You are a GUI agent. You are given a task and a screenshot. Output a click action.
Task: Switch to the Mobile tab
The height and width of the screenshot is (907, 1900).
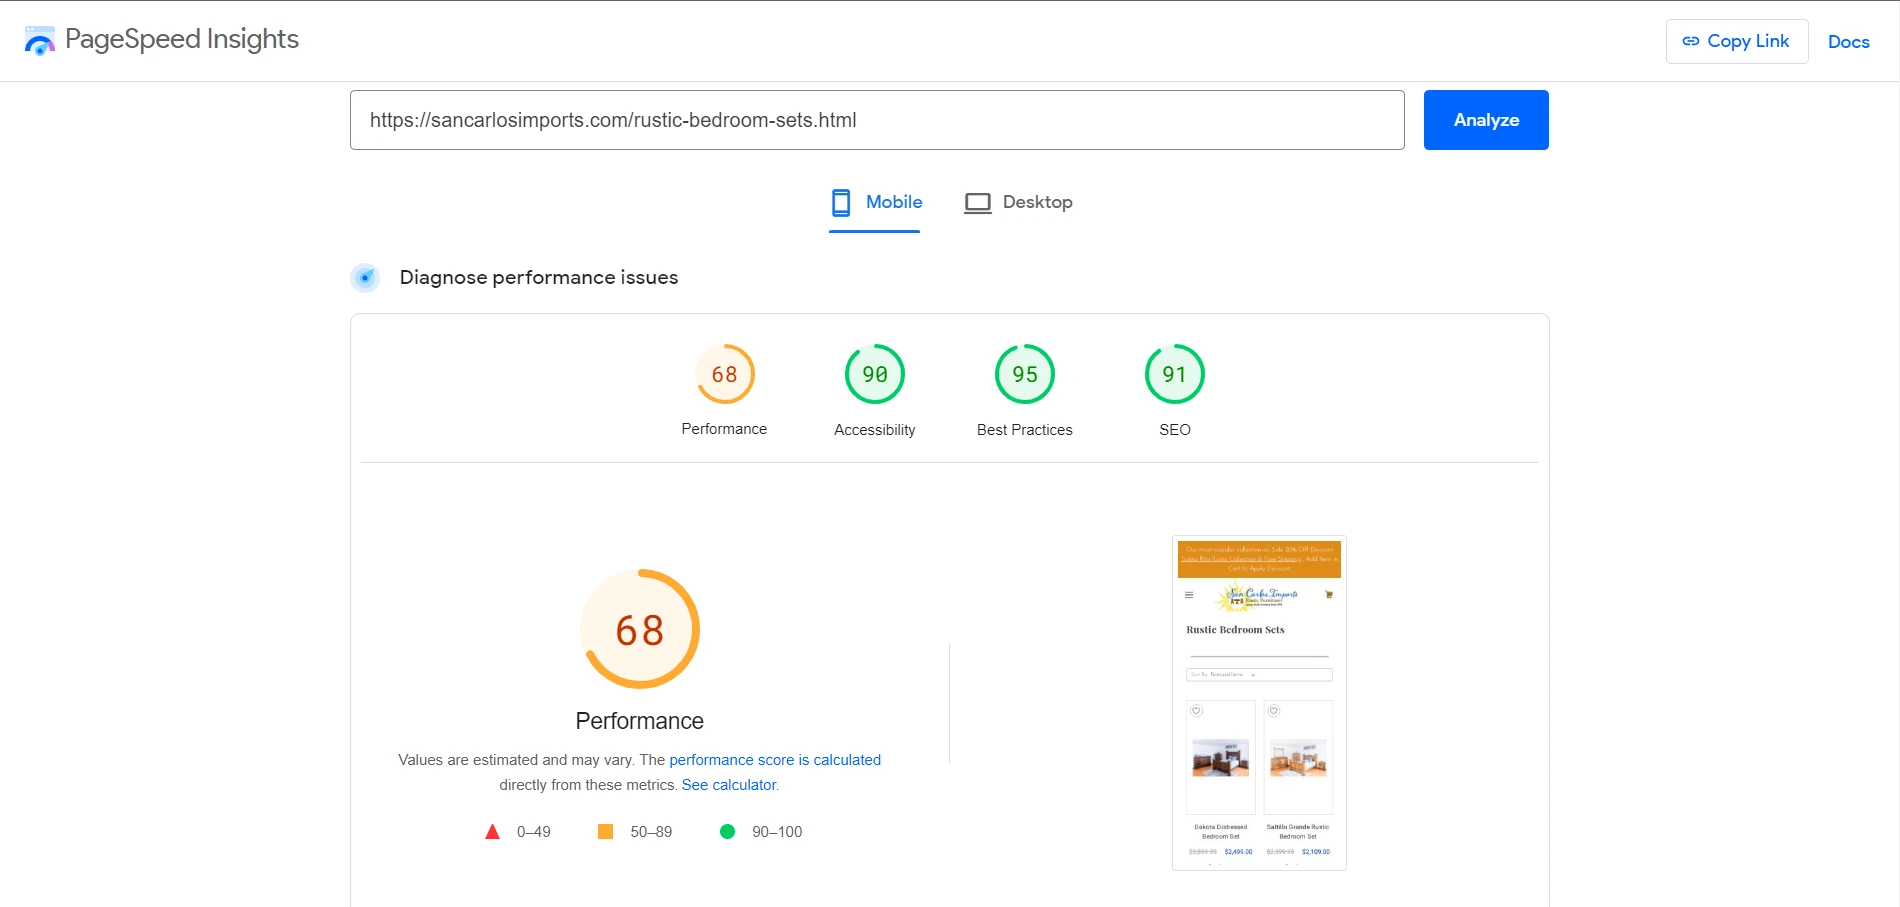click(x=875, y=203)
